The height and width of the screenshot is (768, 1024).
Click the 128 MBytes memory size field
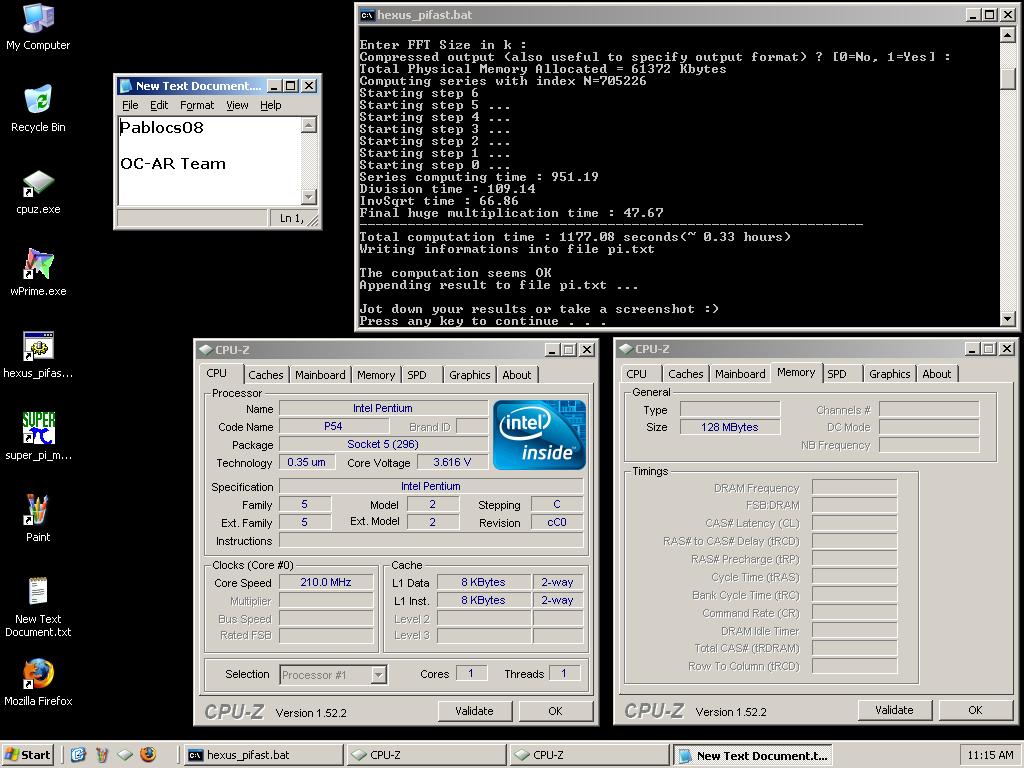click(729, 427)
